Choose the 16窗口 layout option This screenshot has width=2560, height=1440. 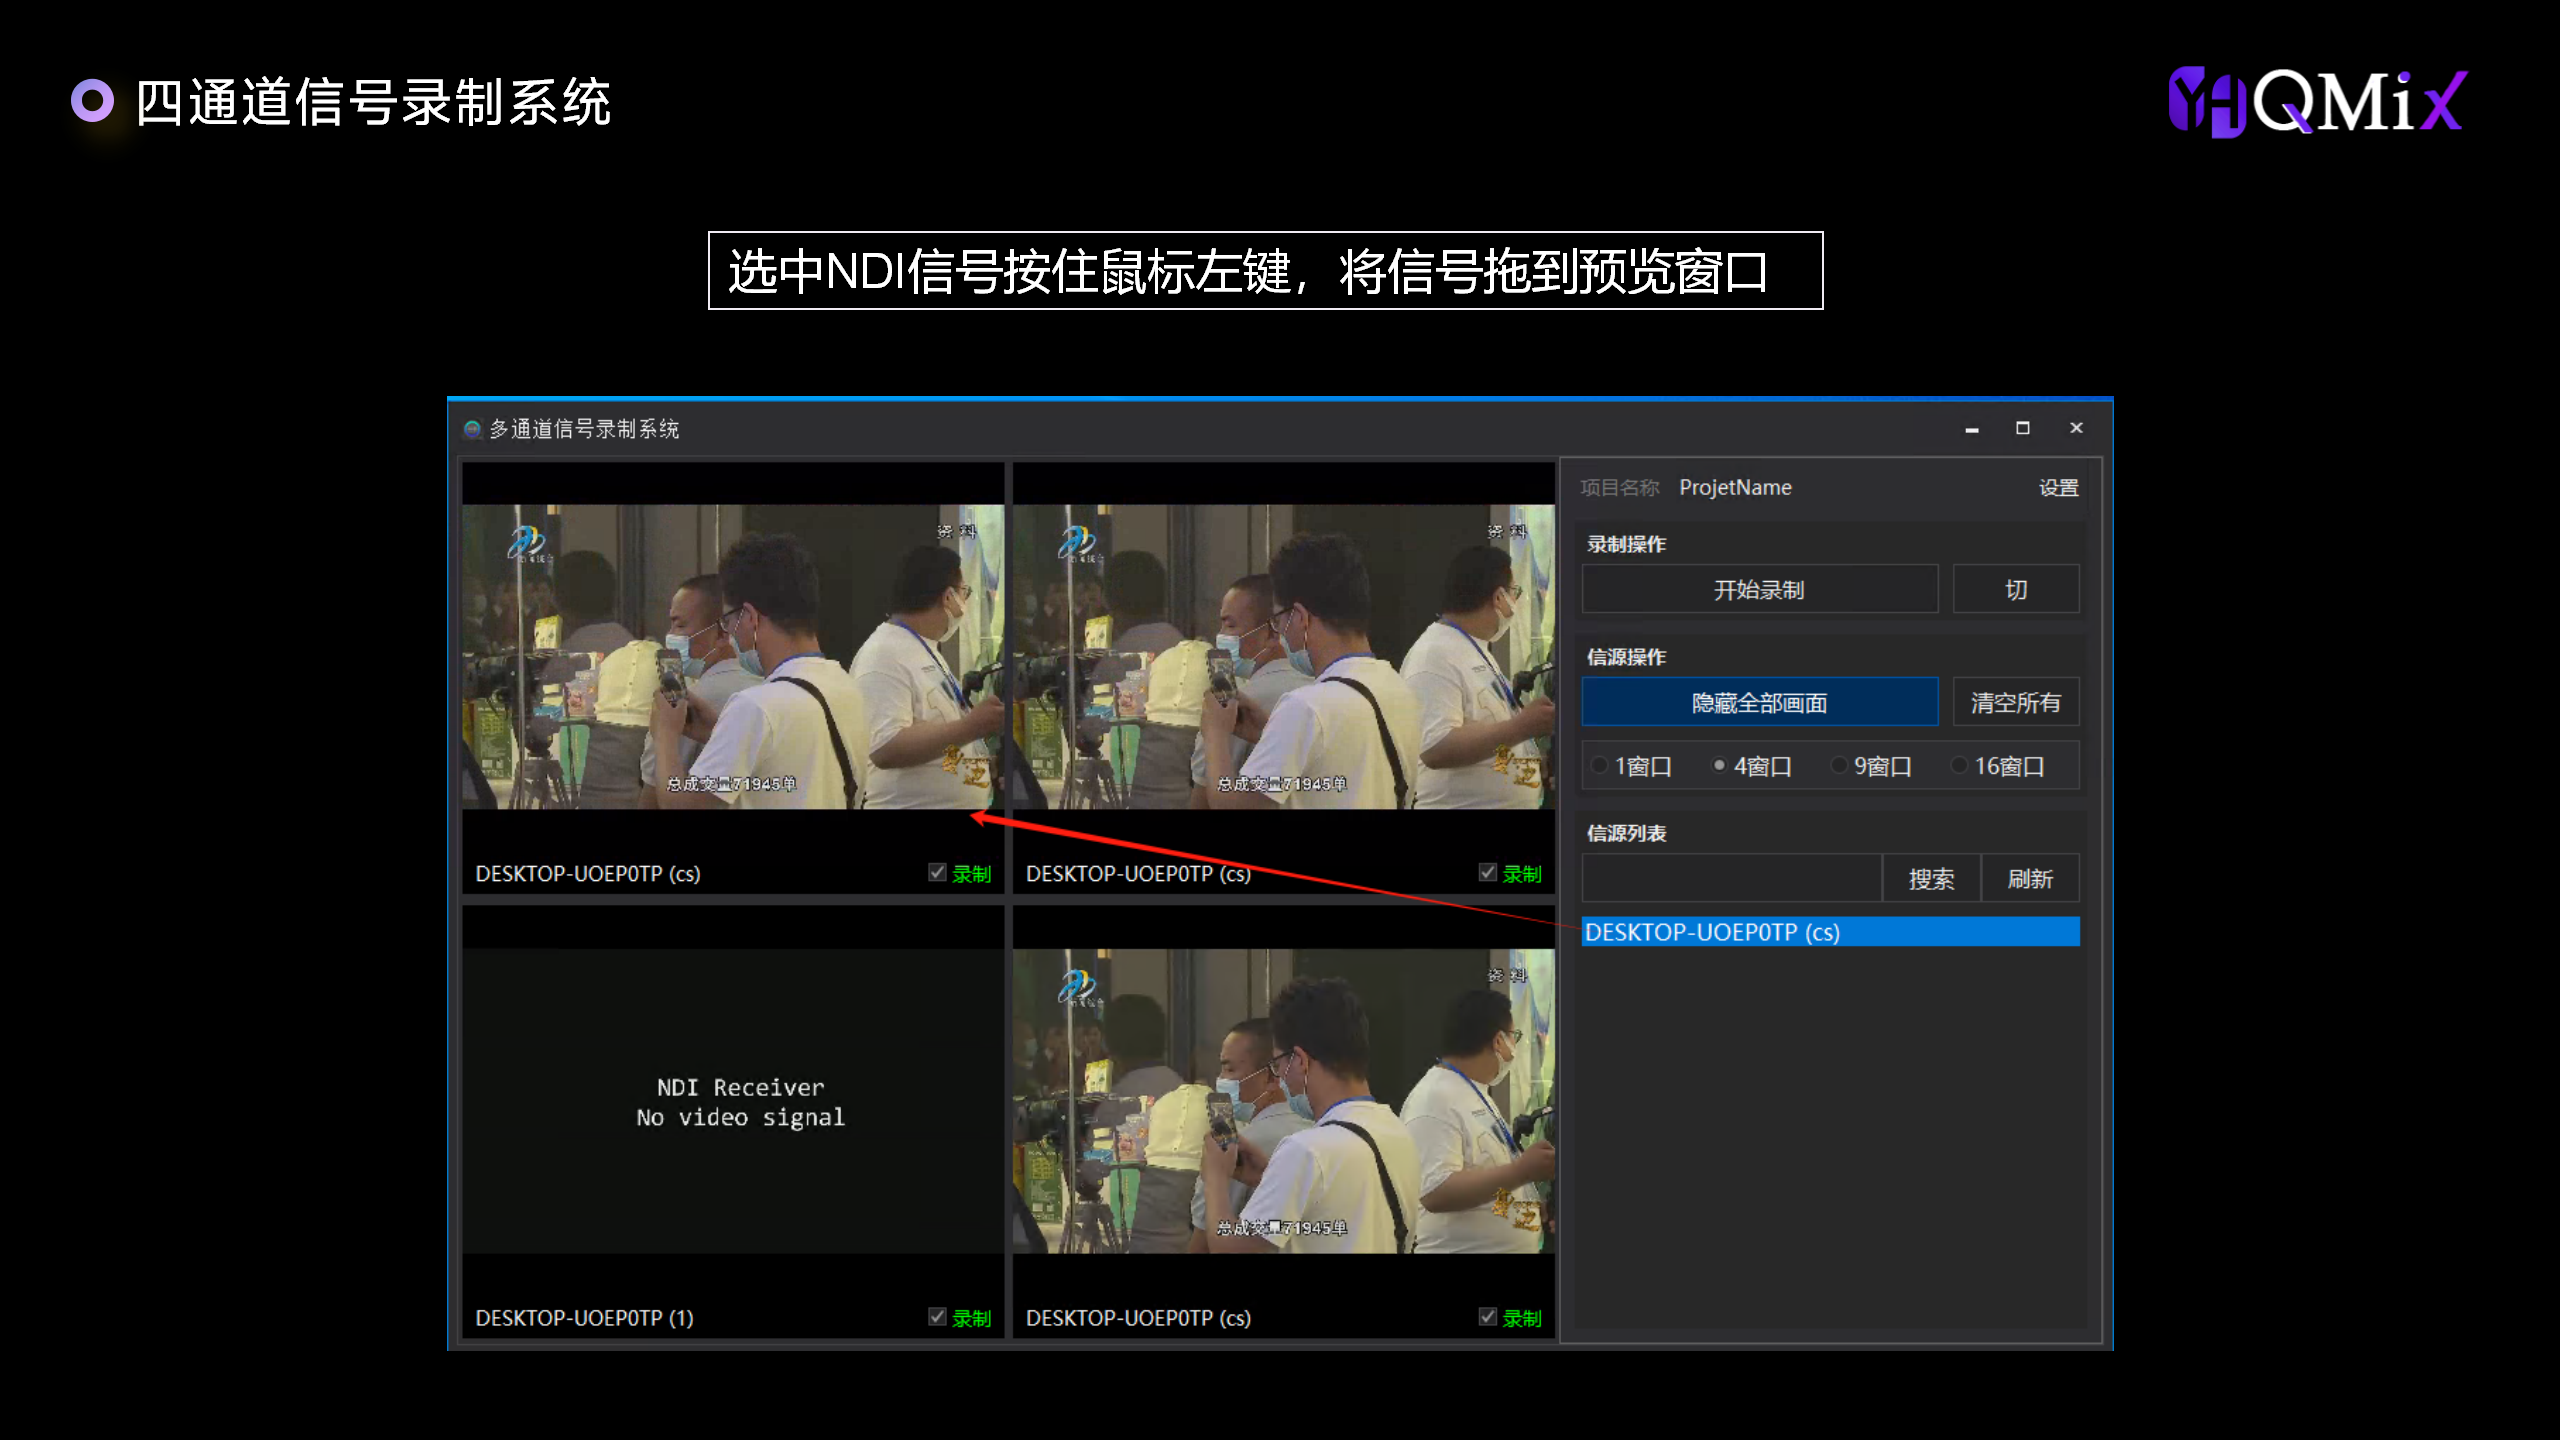[x=1959, y=766]
